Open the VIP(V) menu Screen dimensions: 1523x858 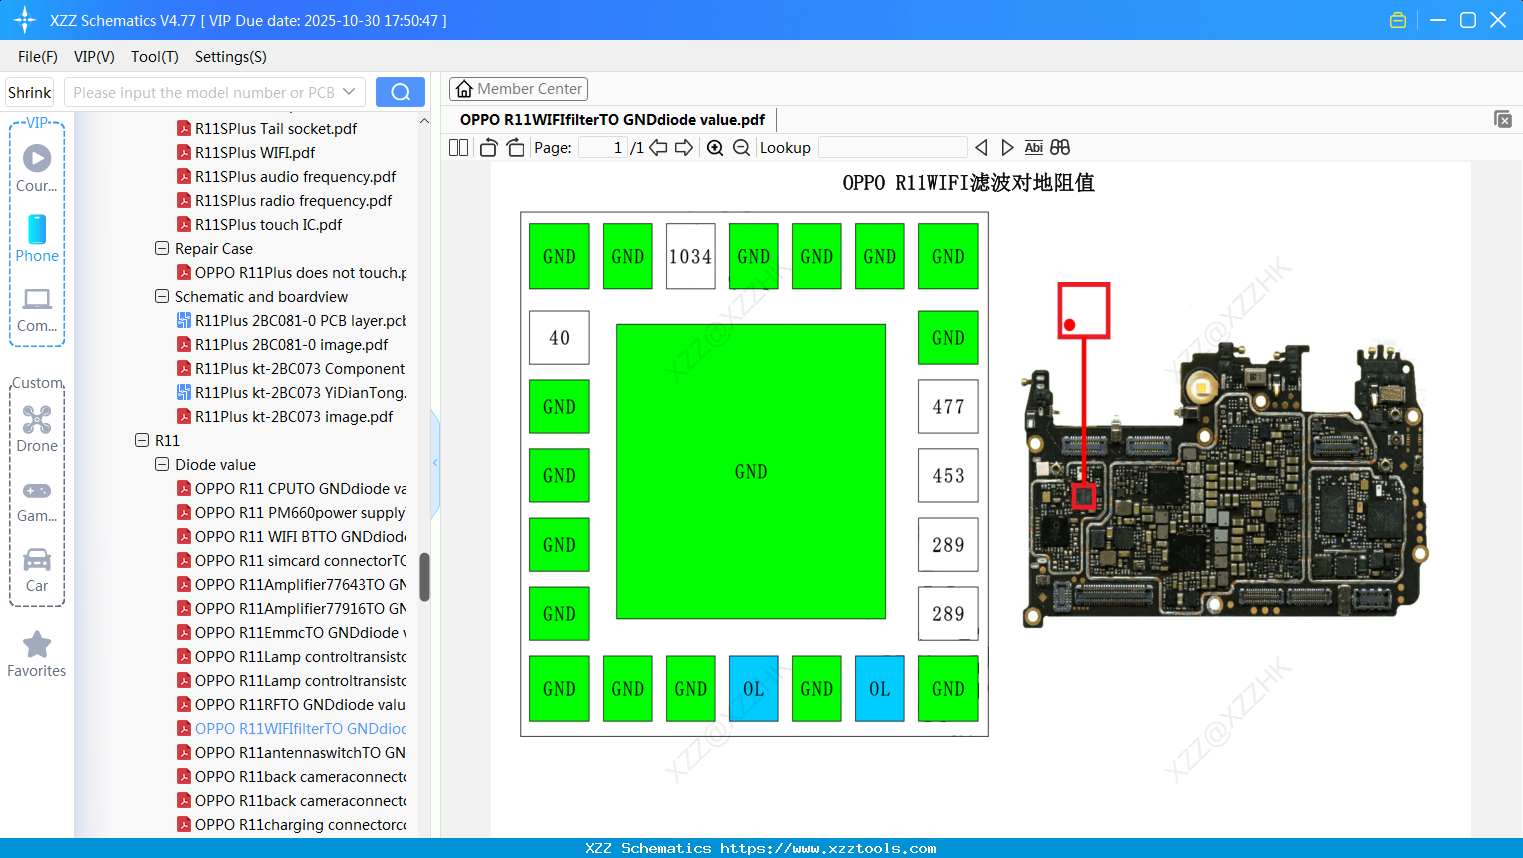[94, 57]
